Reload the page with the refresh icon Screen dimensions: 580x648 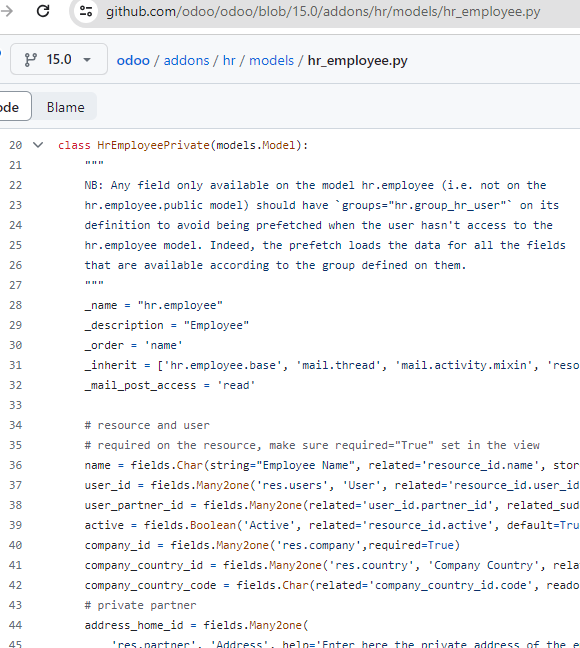click(x=43, y=11)
